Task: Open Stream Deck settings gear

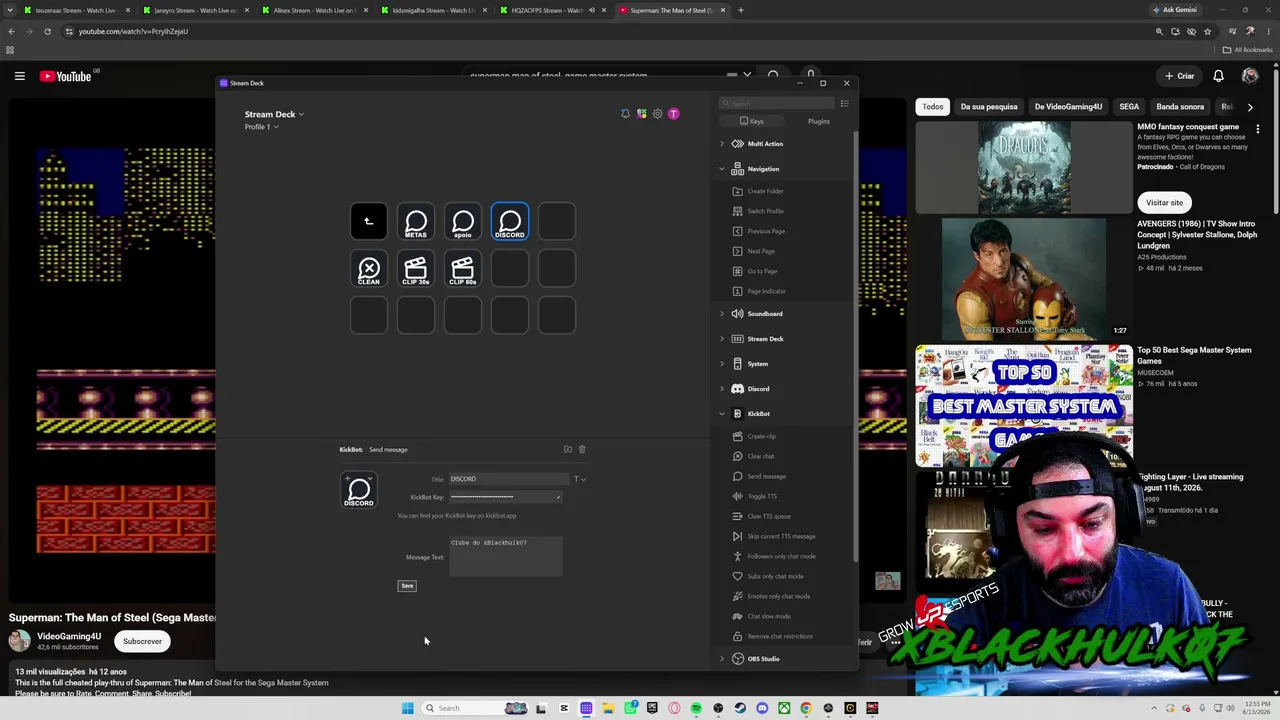Action: 657,114
